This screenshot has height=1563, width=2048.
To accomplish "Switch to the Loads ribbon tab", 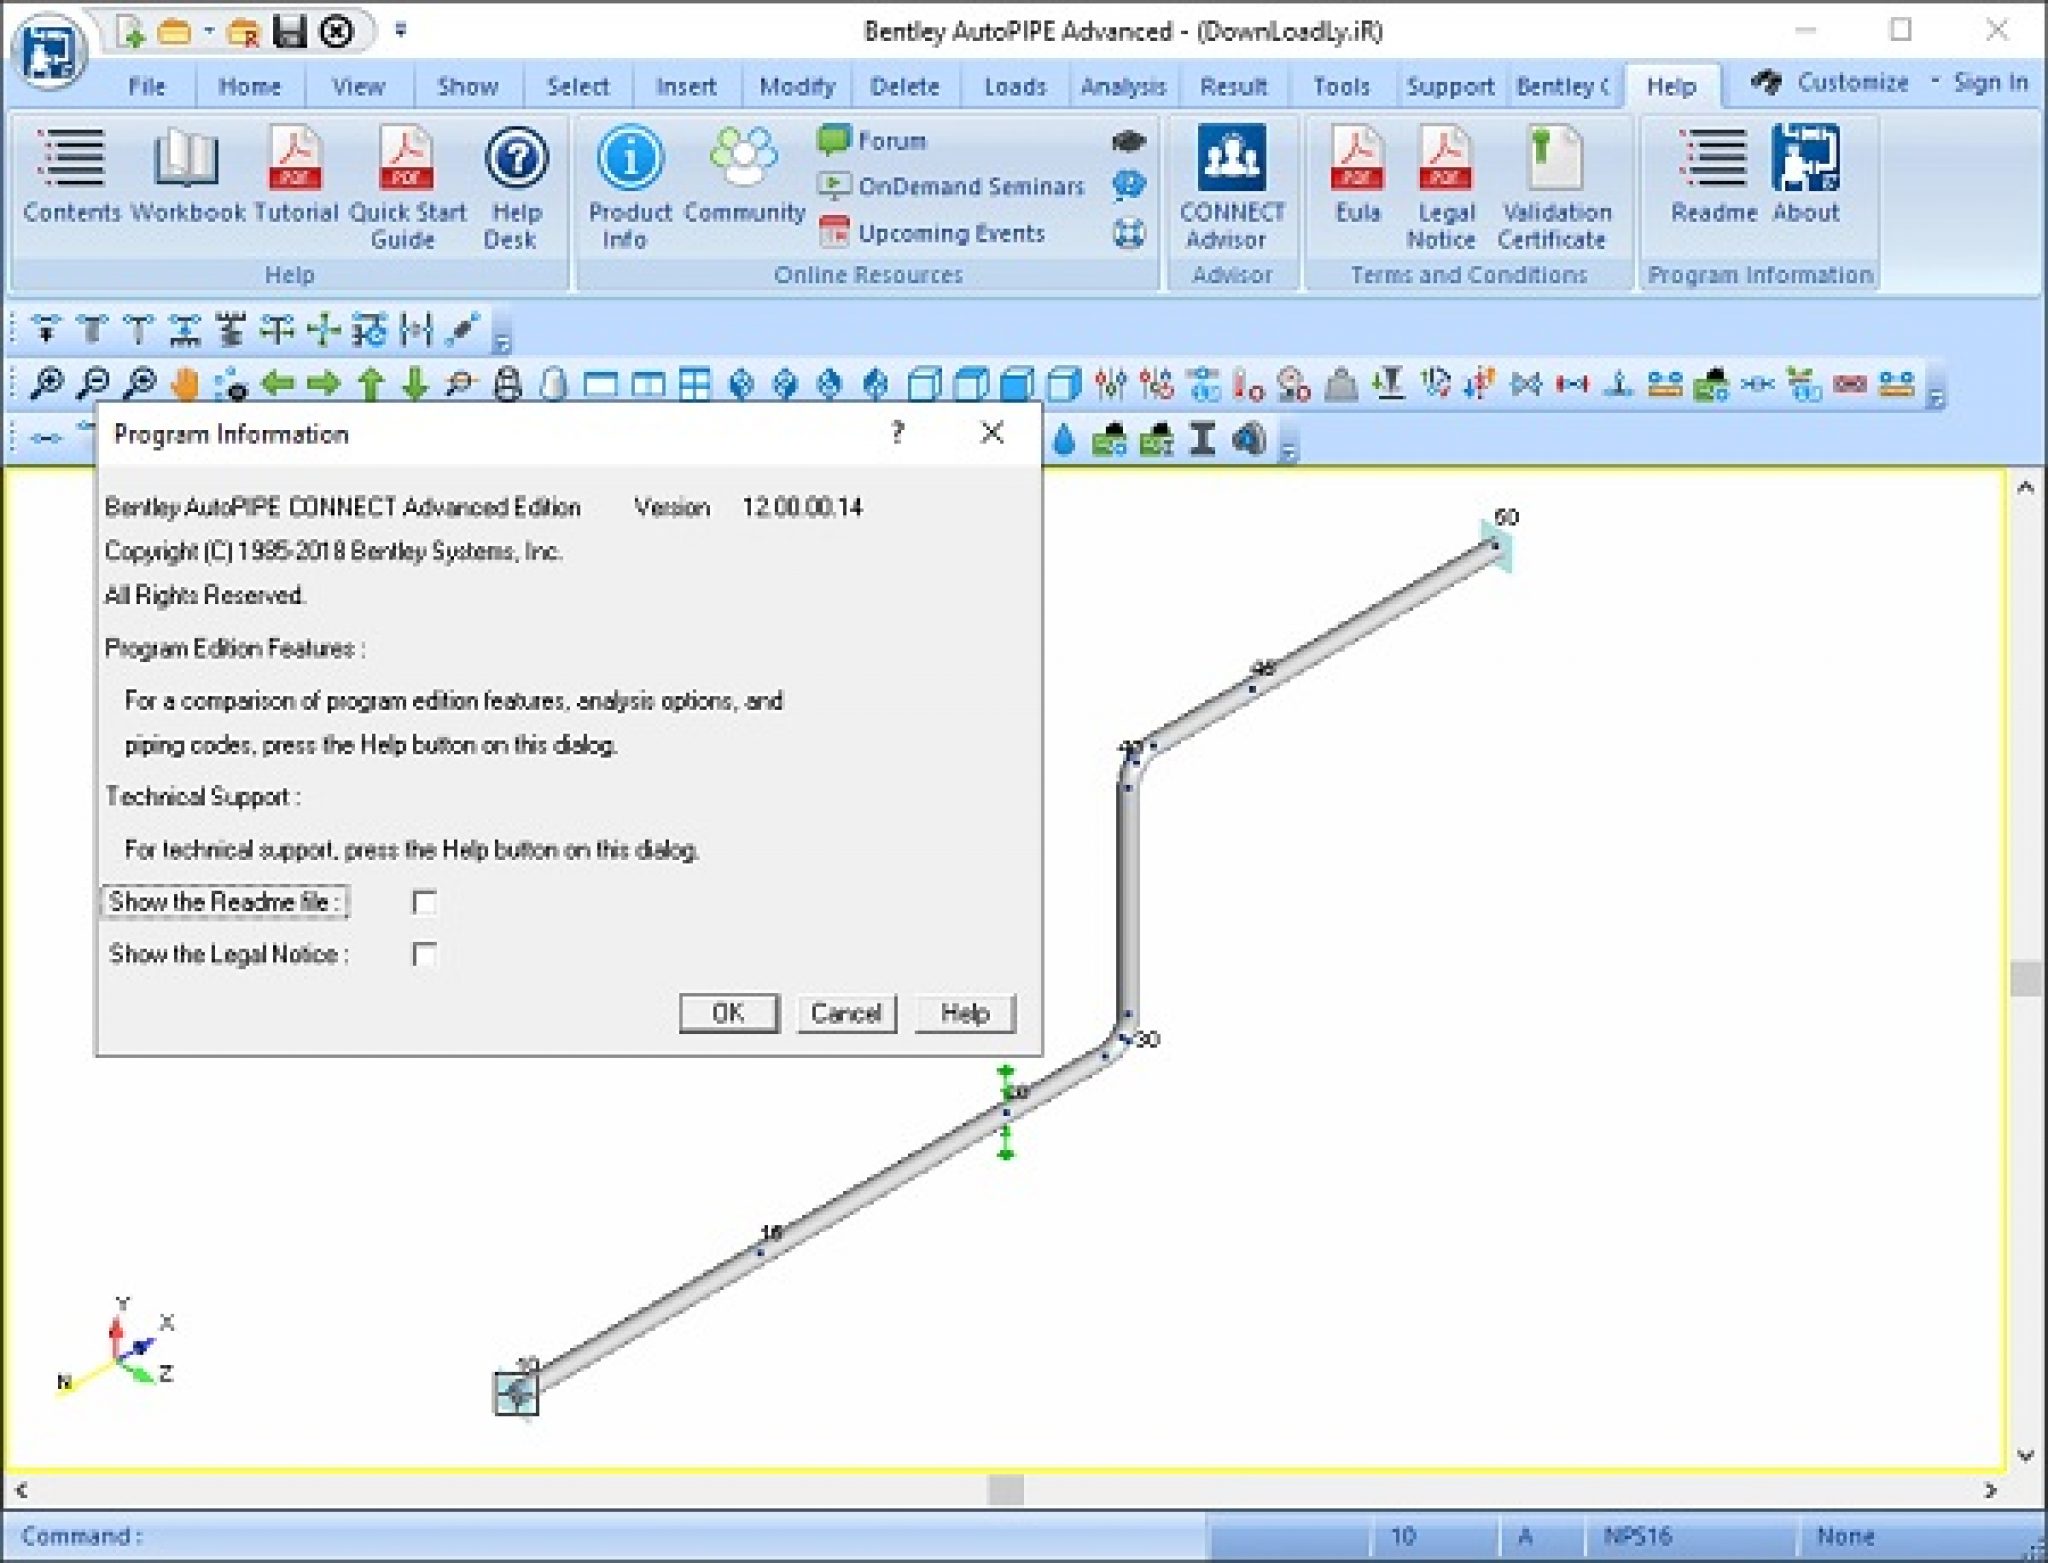I will [1013, 86].
